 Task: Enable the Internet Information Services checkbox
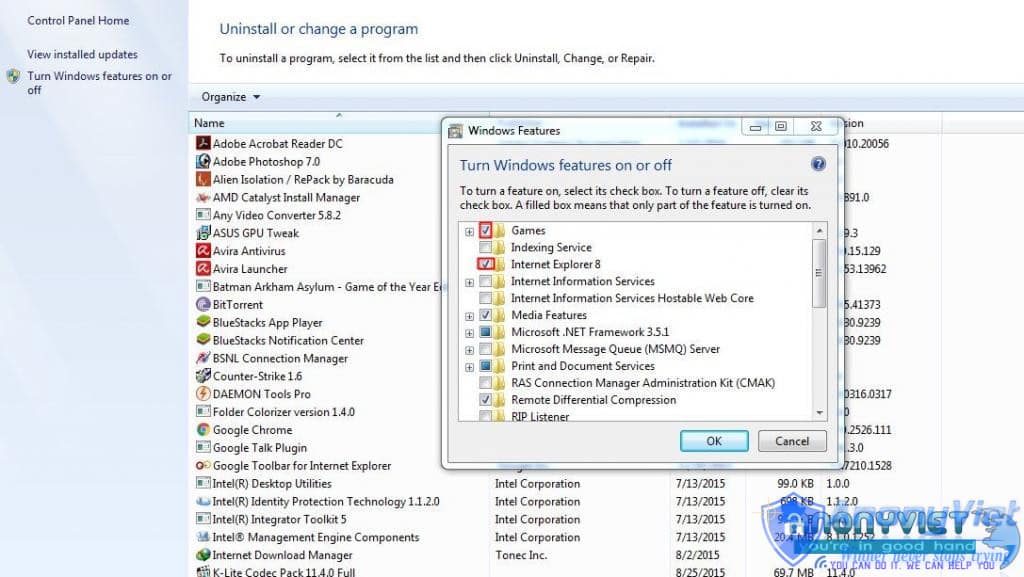485,281
